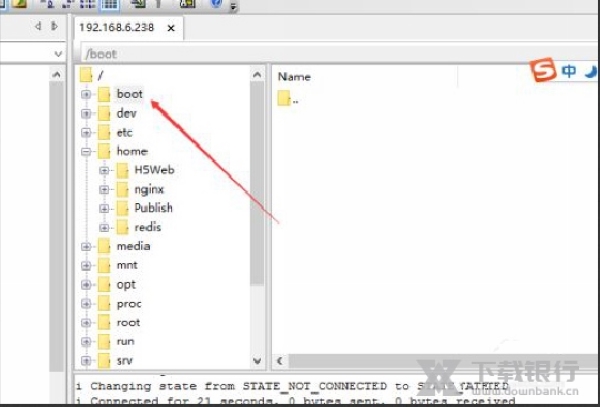Expand the nginx subfolder
Image resolution: width=600 pixels, height=407 pixels.
pyautogui.click(x=104, y=189)
